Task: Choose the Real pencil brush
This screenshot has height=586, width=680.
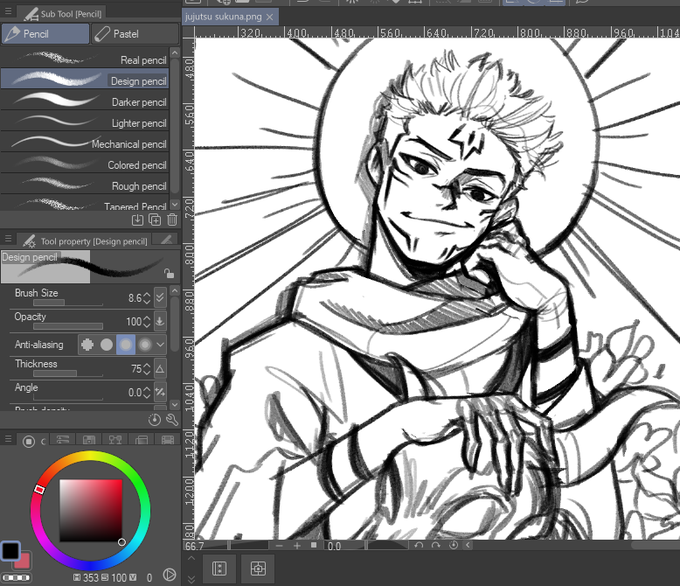Action: [x=85, y=58]
